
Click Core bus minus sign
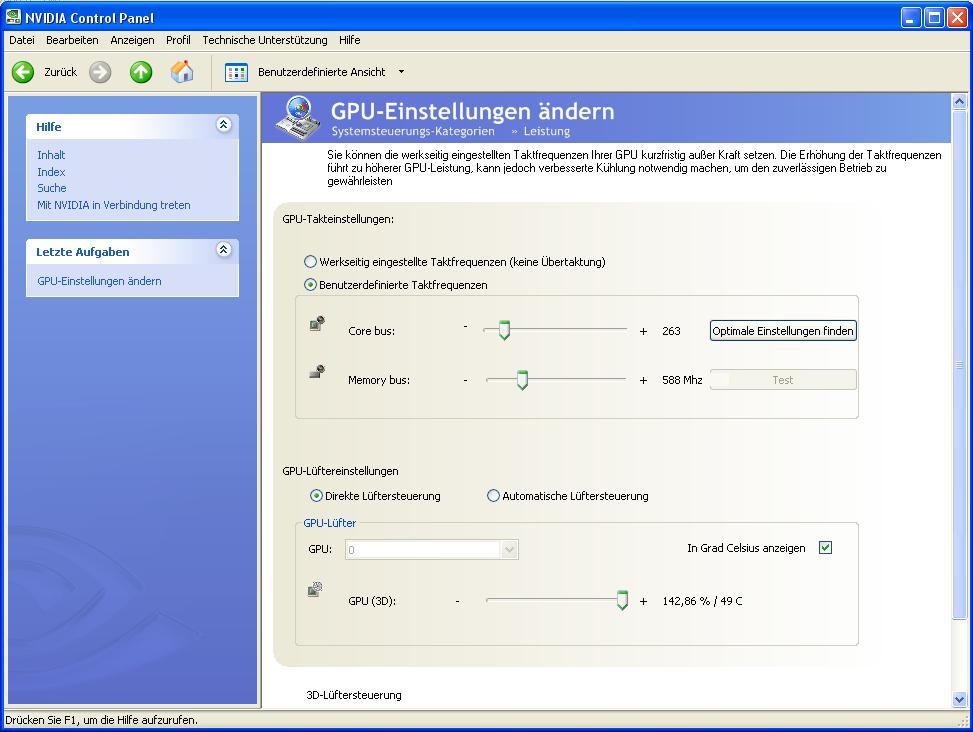(465, 327)
